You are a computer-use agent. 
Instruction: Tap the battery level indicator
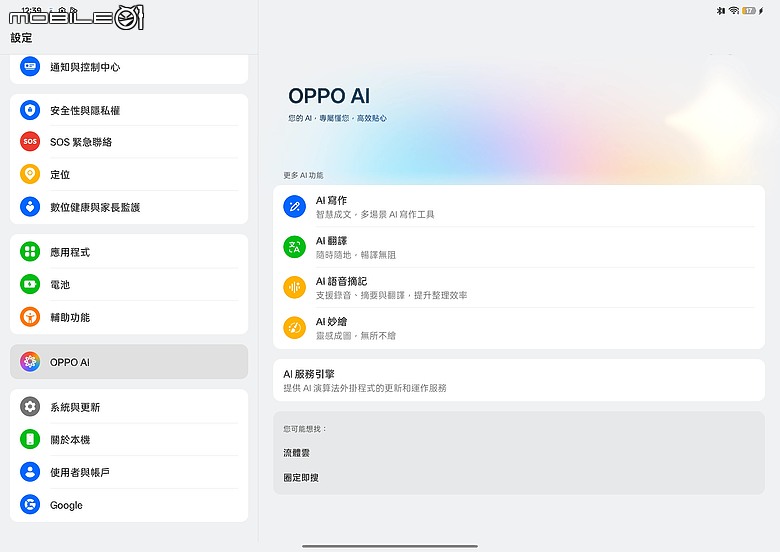pyautogui.click(x=749, y=10)
